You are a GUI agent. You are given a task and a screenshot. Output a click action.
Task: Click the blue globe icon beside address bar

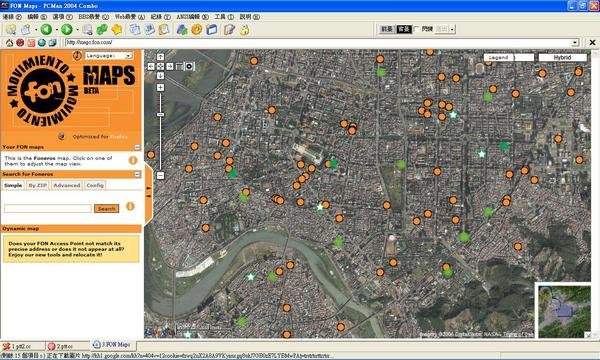click(42, 42)
